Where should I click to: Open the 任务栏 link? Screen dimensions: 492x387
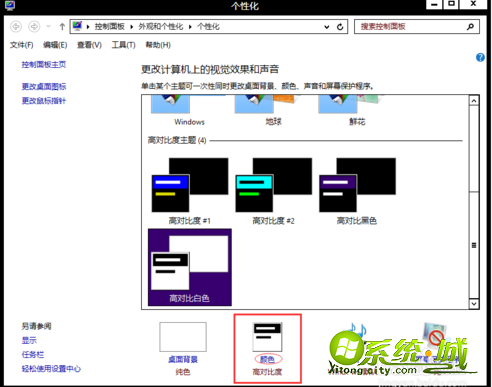pyautogui.click(x=33, y=354)
